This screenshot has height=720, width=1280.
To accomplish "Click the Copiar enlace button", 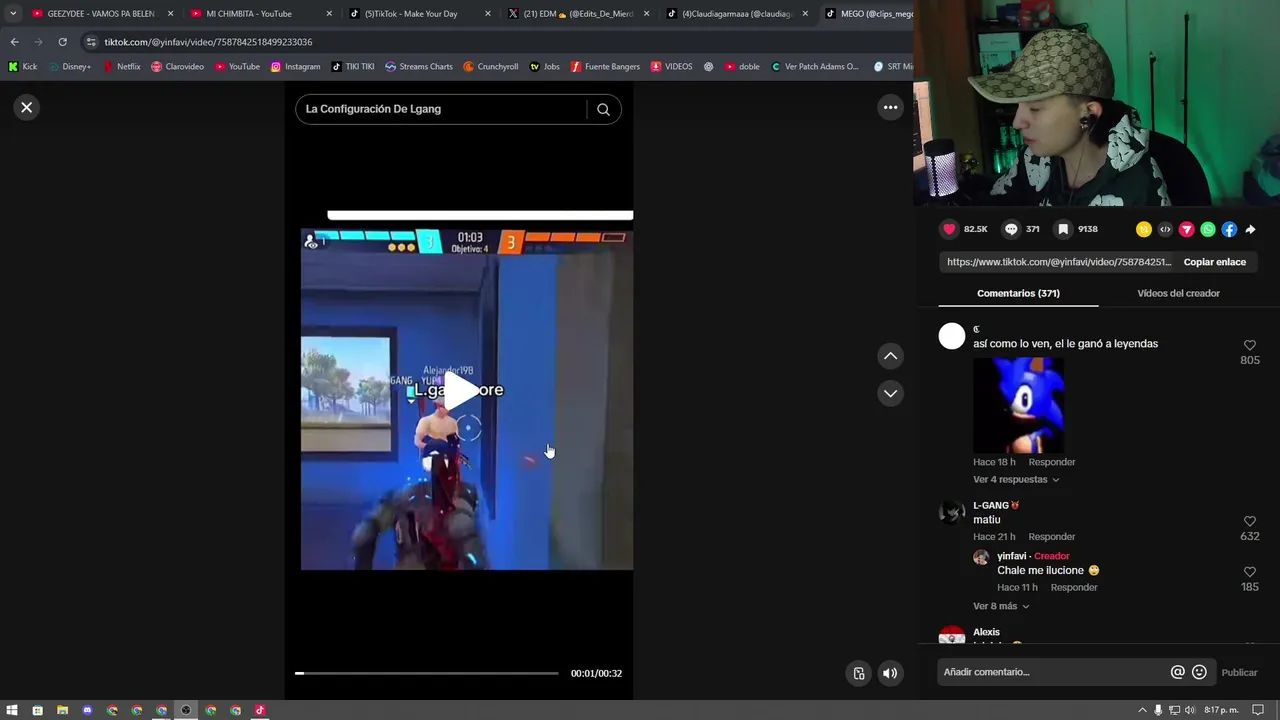I will (x=1214, y=262).
